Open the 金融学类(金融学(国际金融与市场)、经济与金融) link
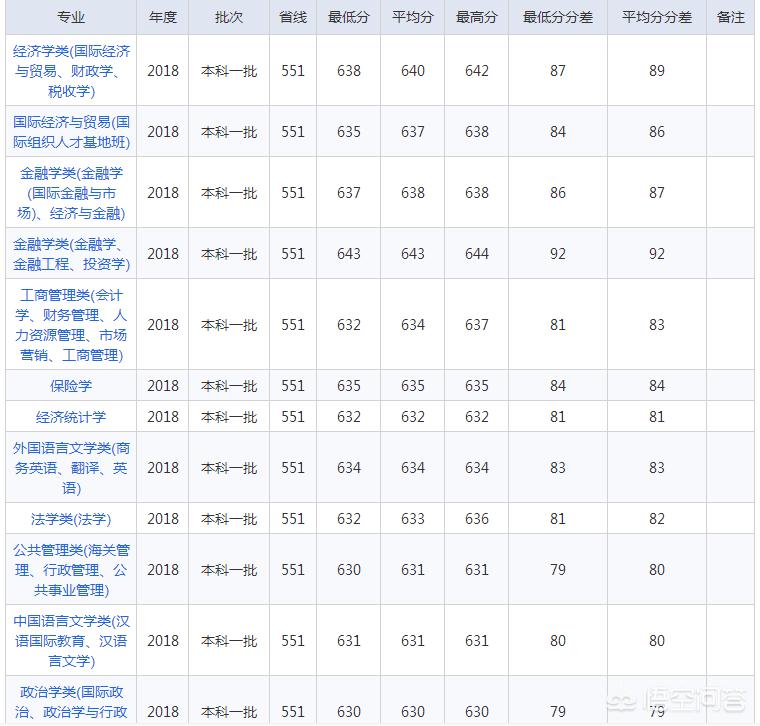This screenshot has width=760, height=726. click(x=71, y=193)
